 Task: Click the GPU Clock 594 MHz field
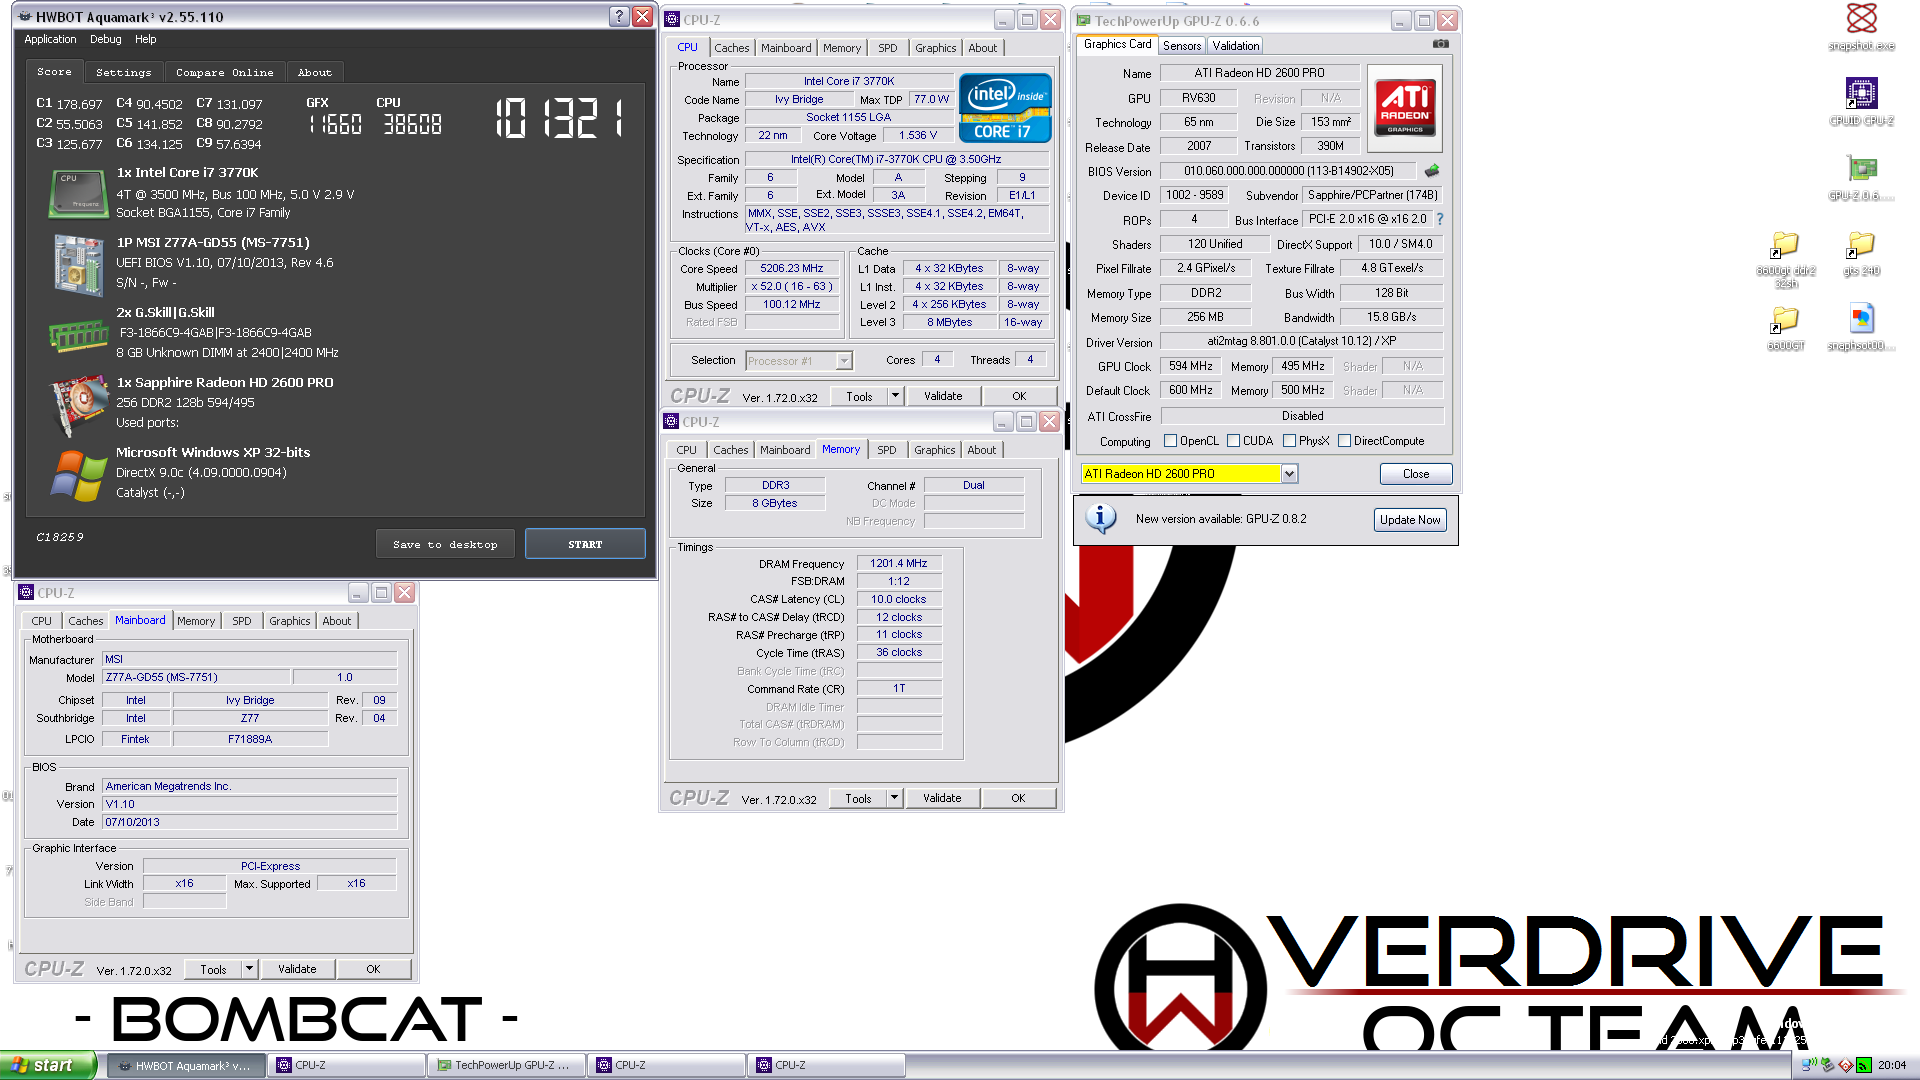pos(1191,366)
